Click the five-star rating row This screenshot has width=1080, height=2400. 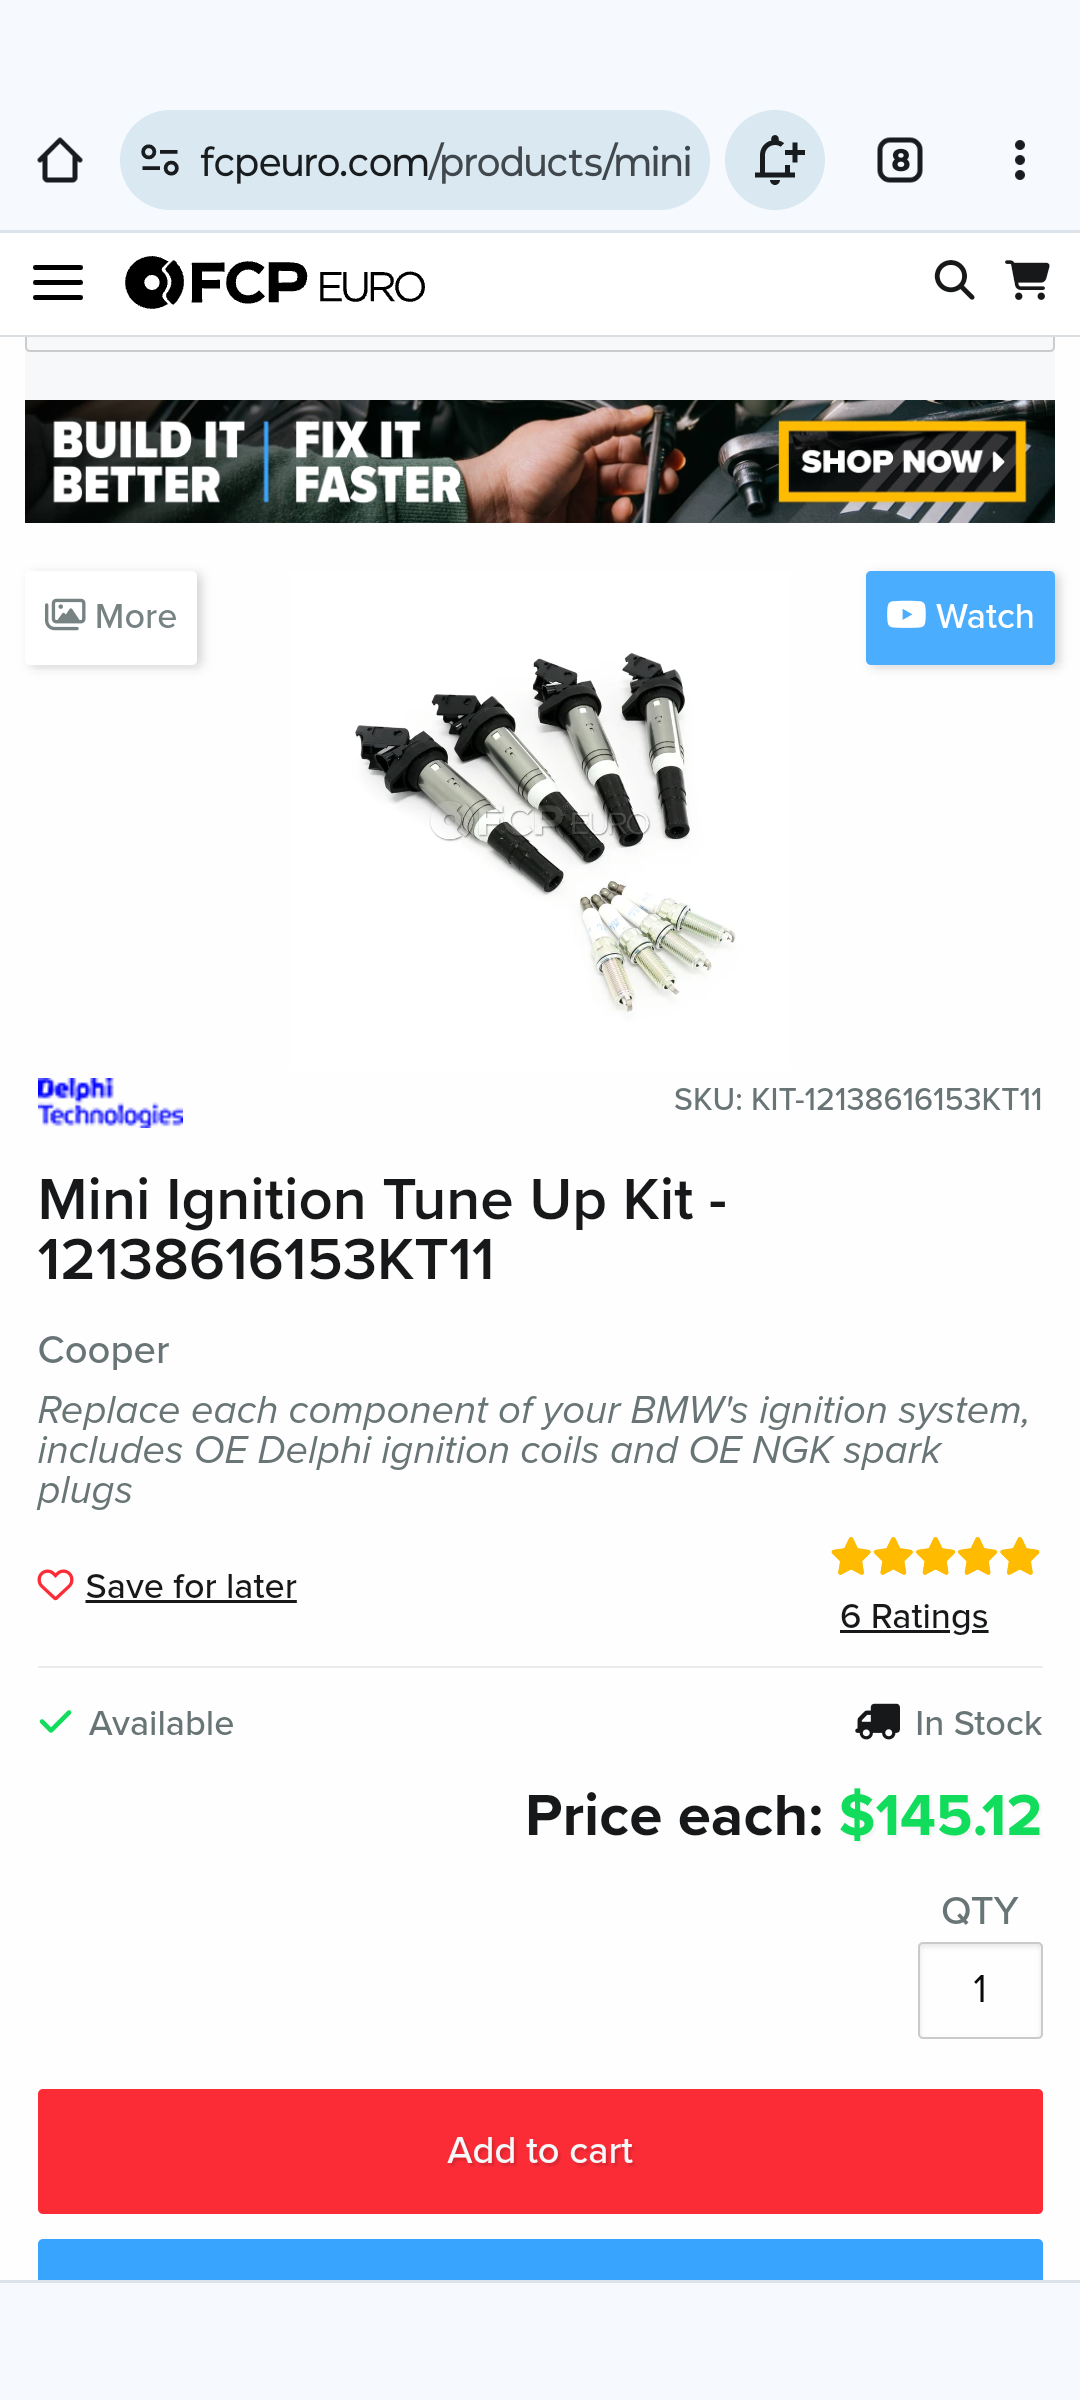[936, 1557]
